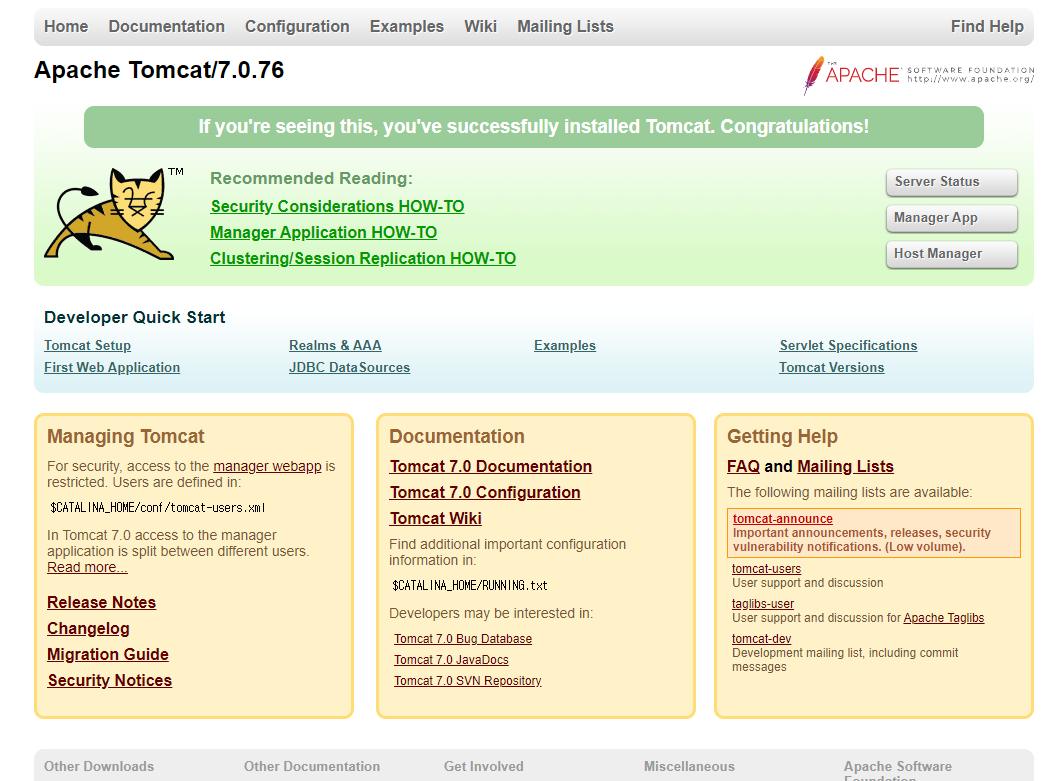Click Read more... in Managing Tomcat
The width and height of the screenshot is (1050, 781).
(x=87, y=567)
